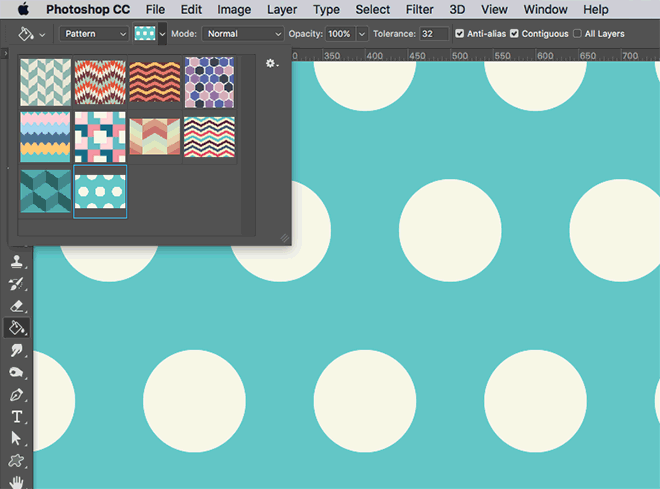Select the Eraser tool
The height and width of the screenshot is (489, 660).
pos(17,306)
